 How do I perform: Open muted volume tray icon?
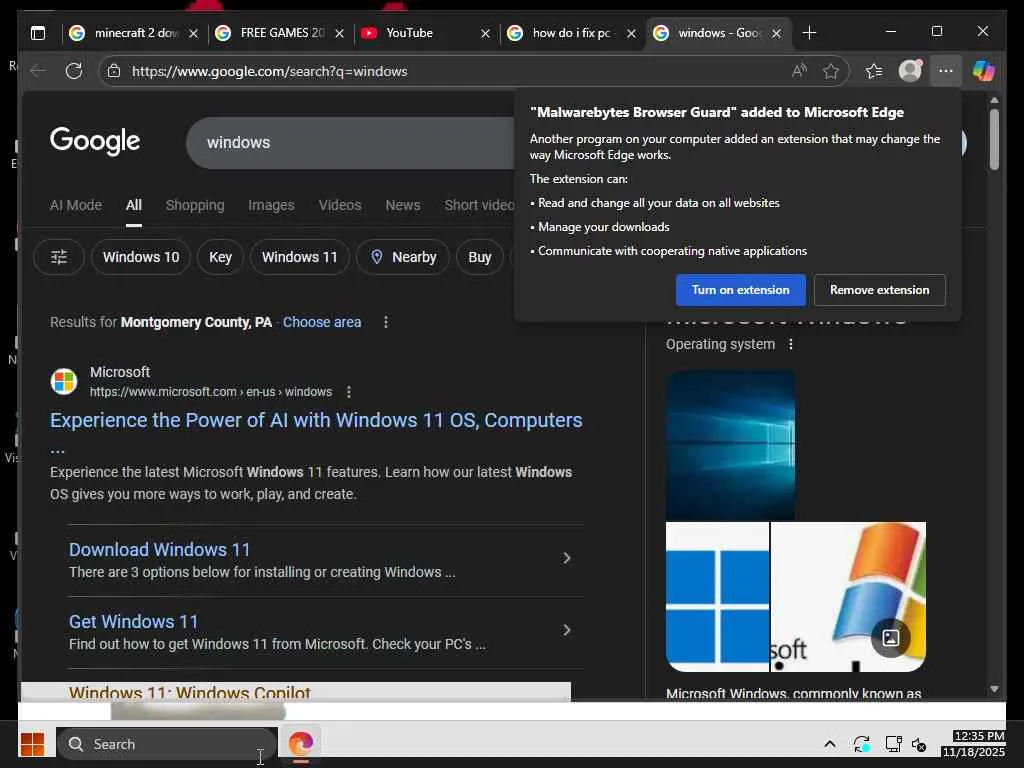919,744
